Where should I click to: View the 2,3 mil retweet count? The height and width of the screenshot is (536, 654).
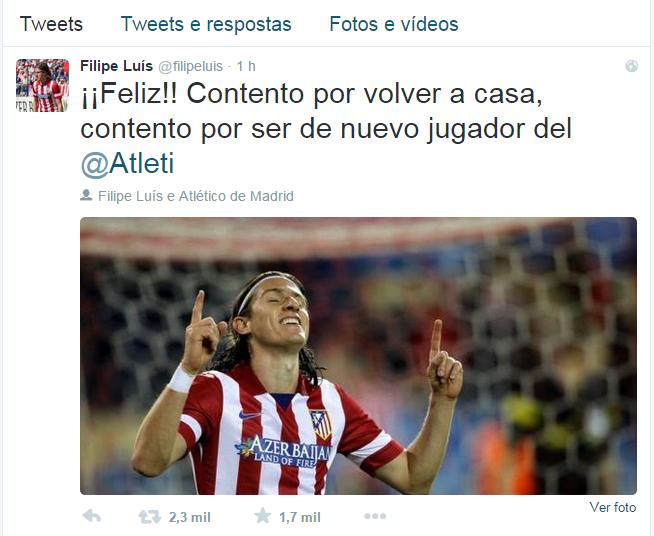click(x=190, y=517)
